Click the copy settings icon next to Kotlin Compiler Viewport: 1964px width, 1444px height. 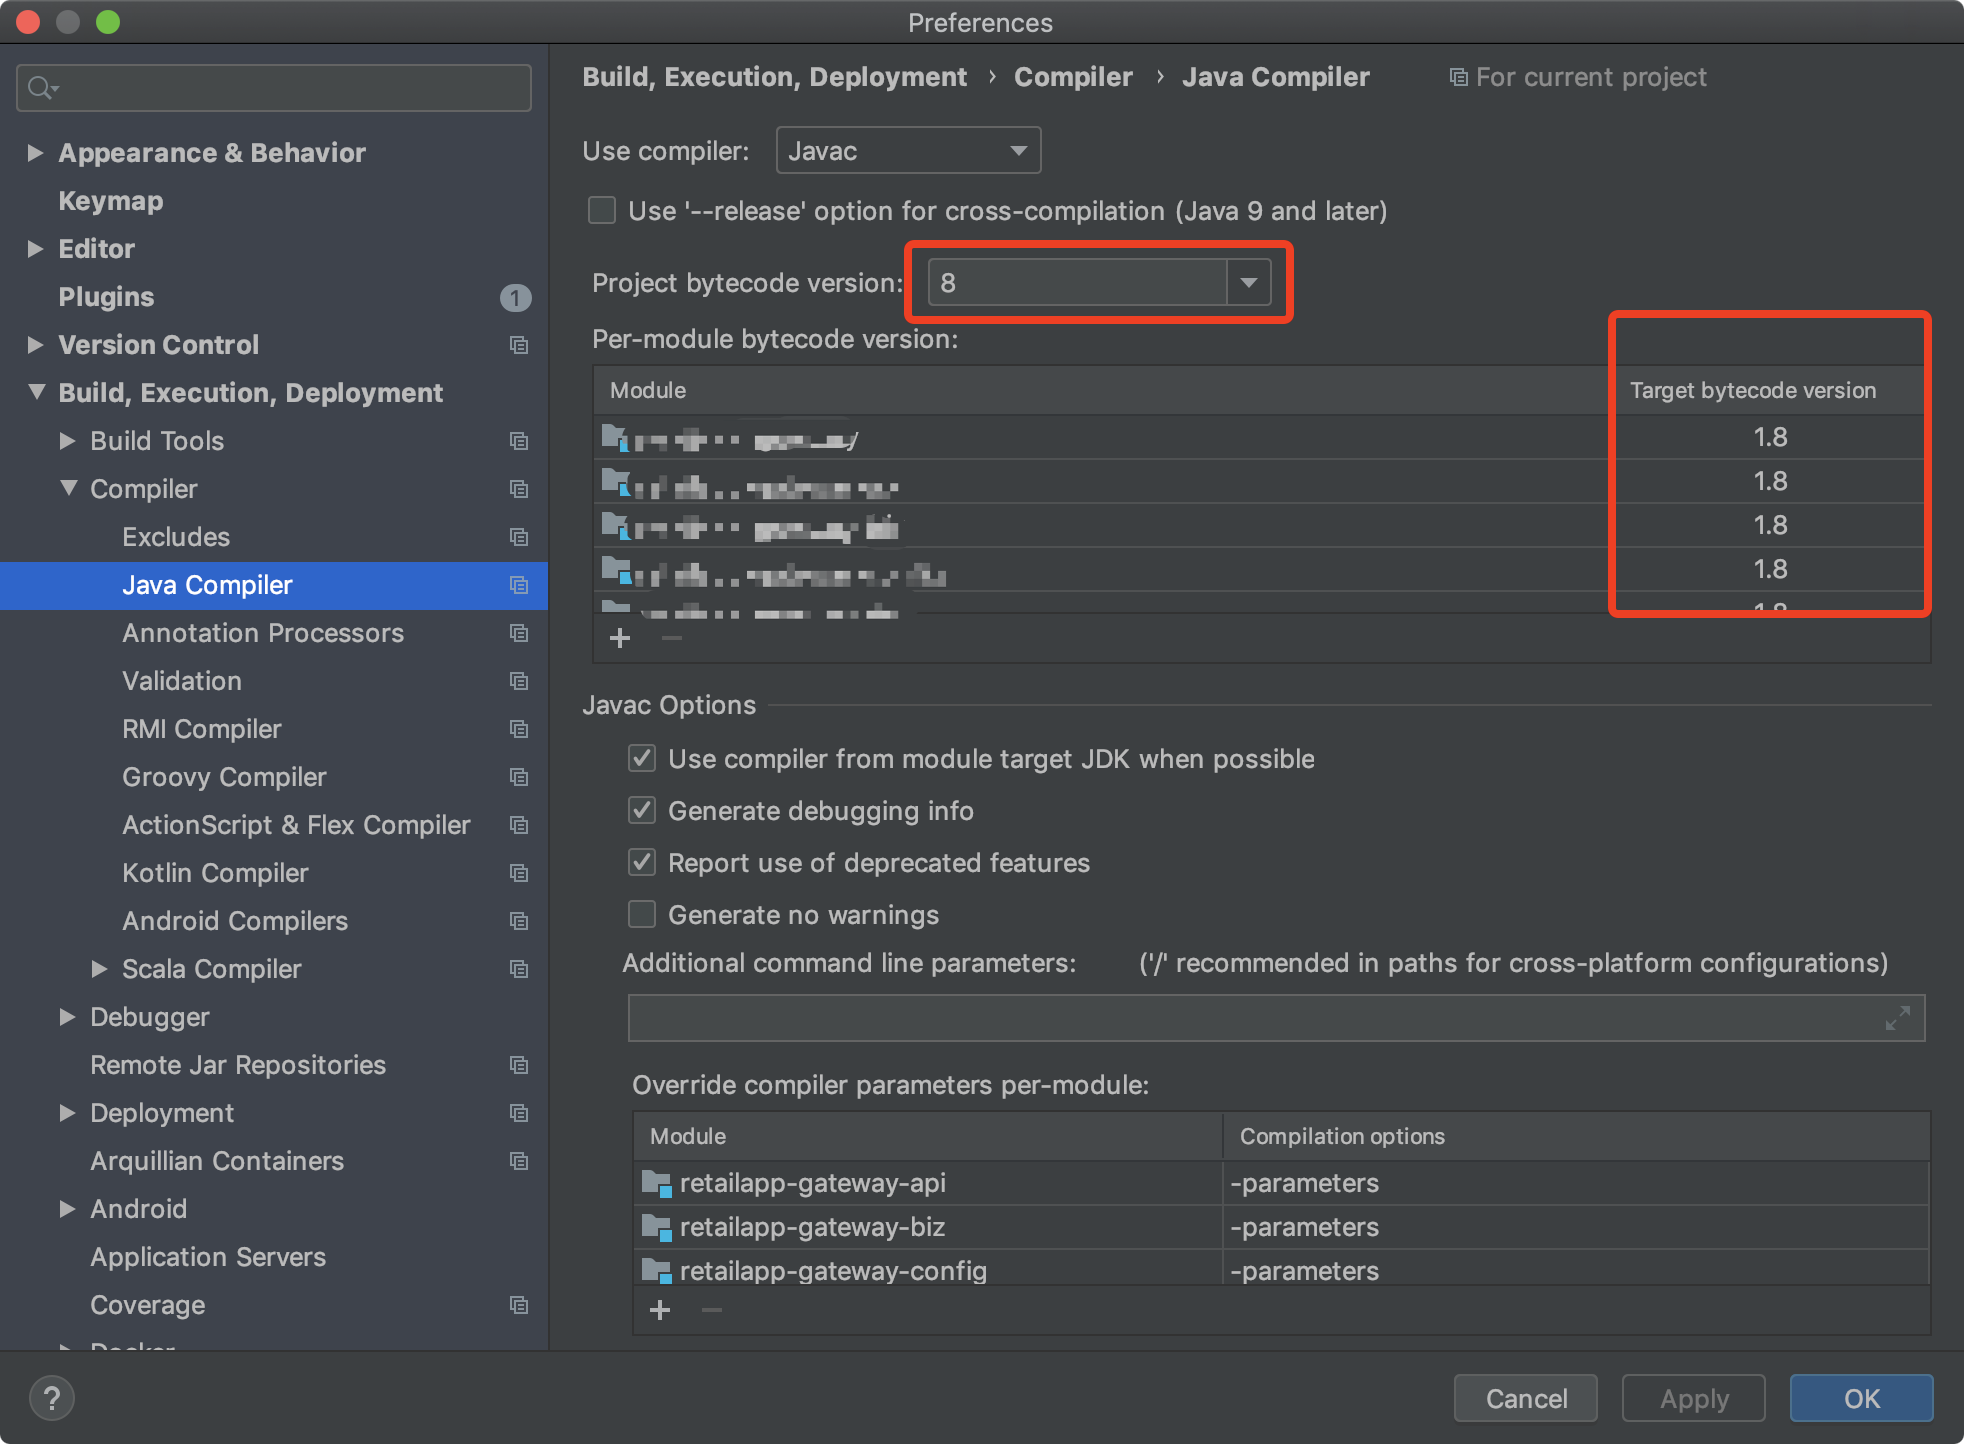point(519,873)
